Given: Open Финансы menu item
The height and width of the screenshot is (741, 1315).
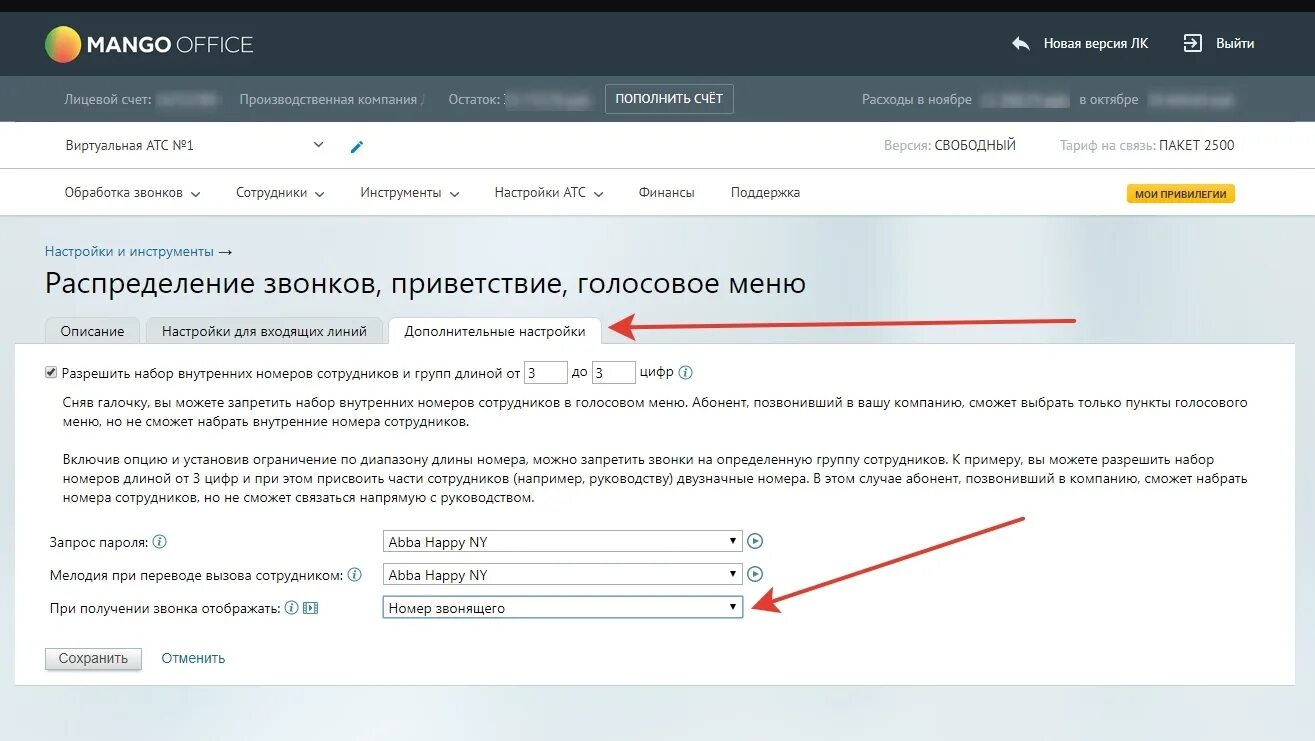Looking at the screenshot, I should click(x=666, y=193).
